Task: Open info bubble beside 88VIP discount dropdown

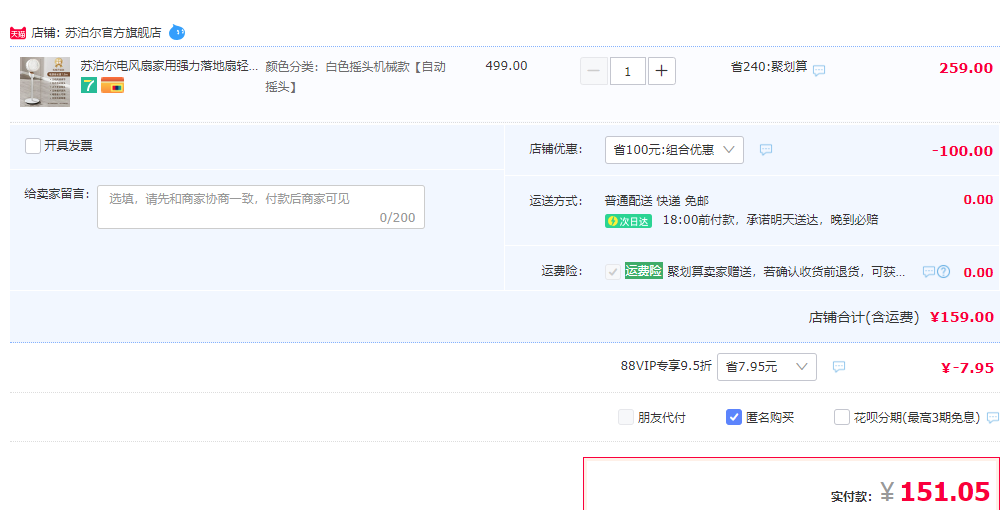Action: 839,367
